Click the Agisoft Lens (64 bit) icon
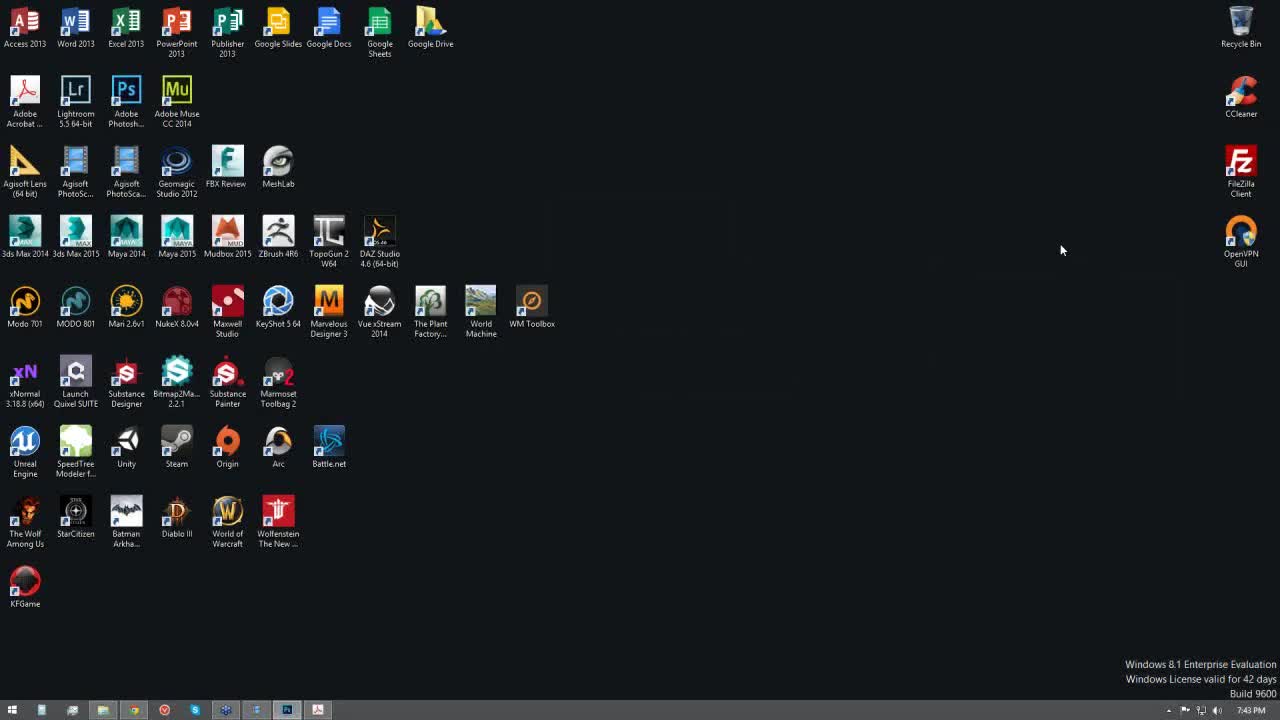Viewport: 1280px width, 720px height. [25, 172]
